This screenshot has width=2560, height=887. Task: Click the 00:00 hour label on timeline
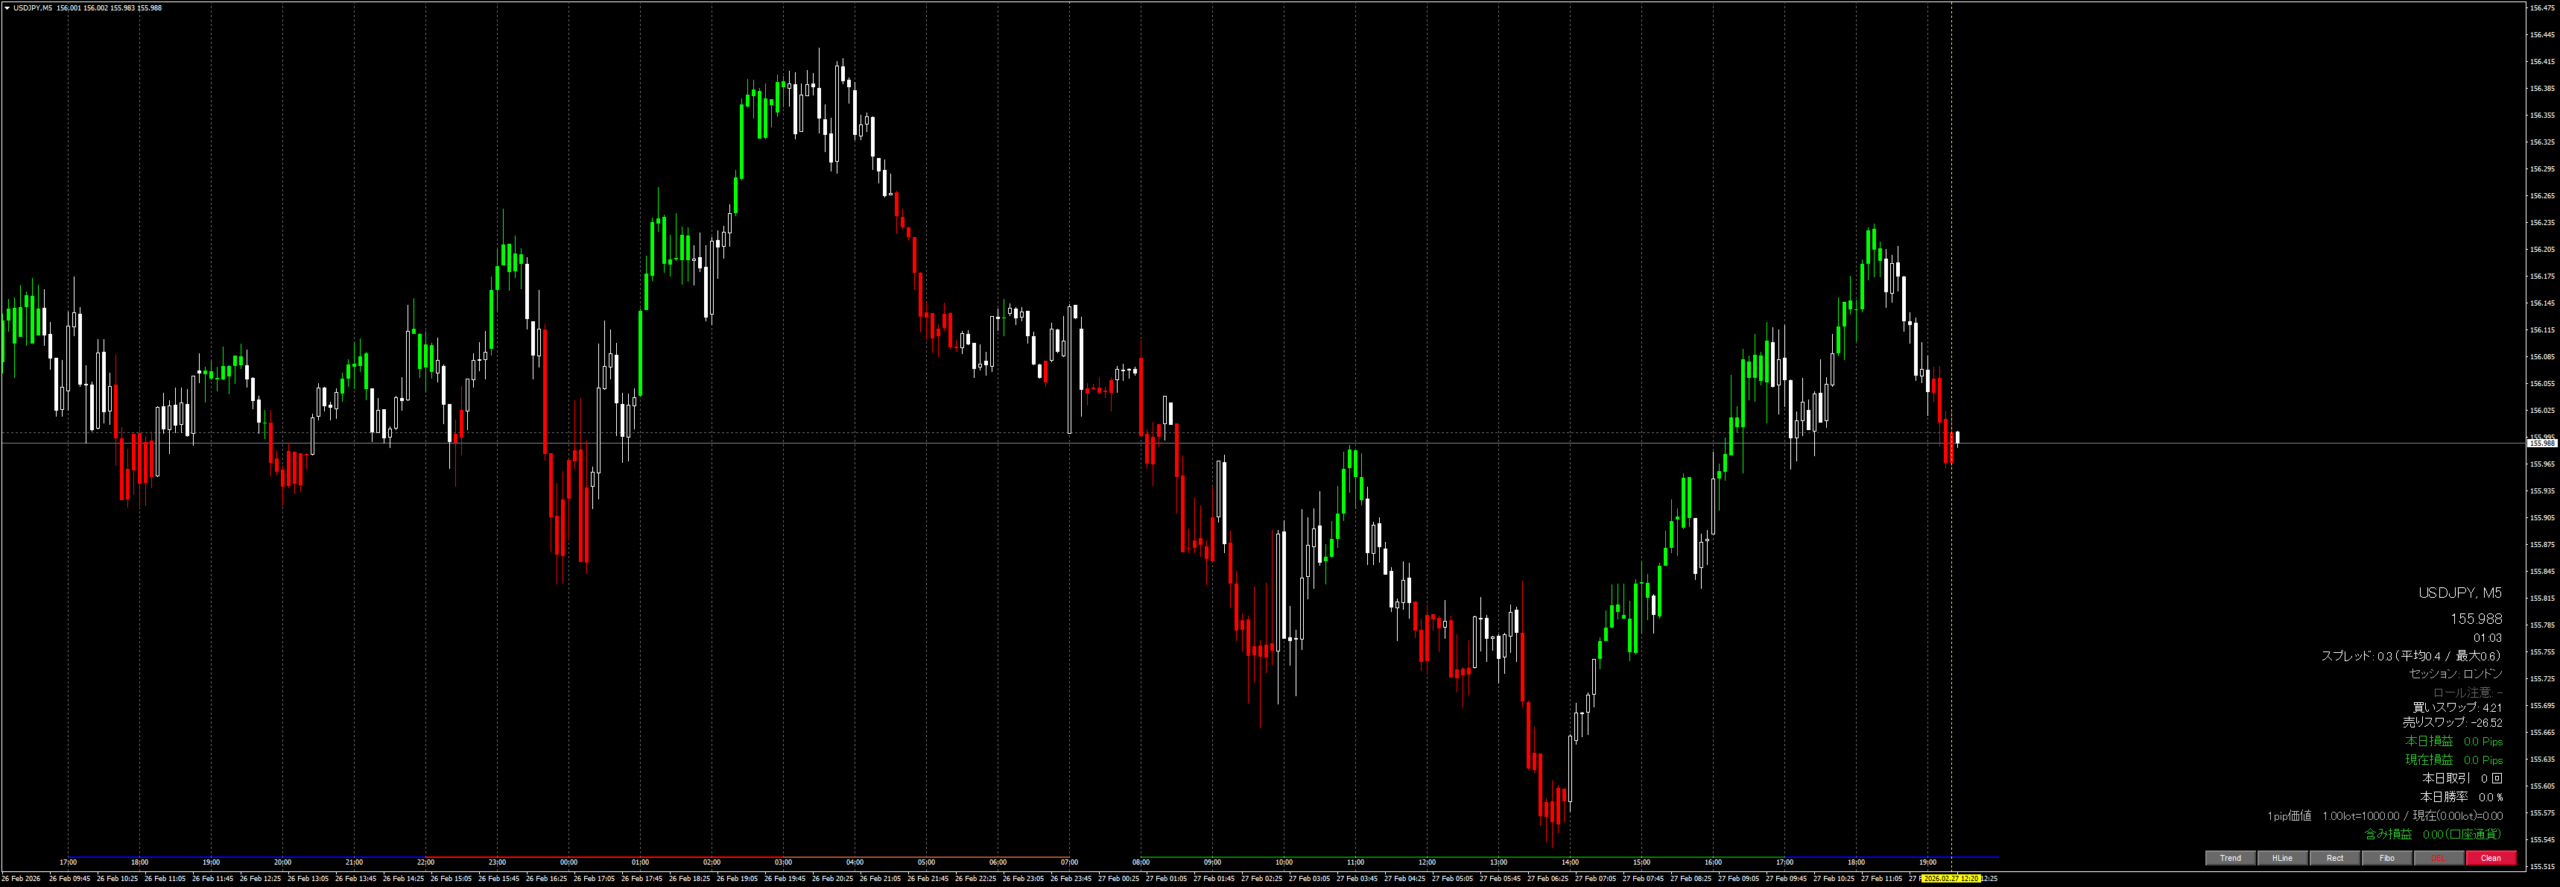568,862
